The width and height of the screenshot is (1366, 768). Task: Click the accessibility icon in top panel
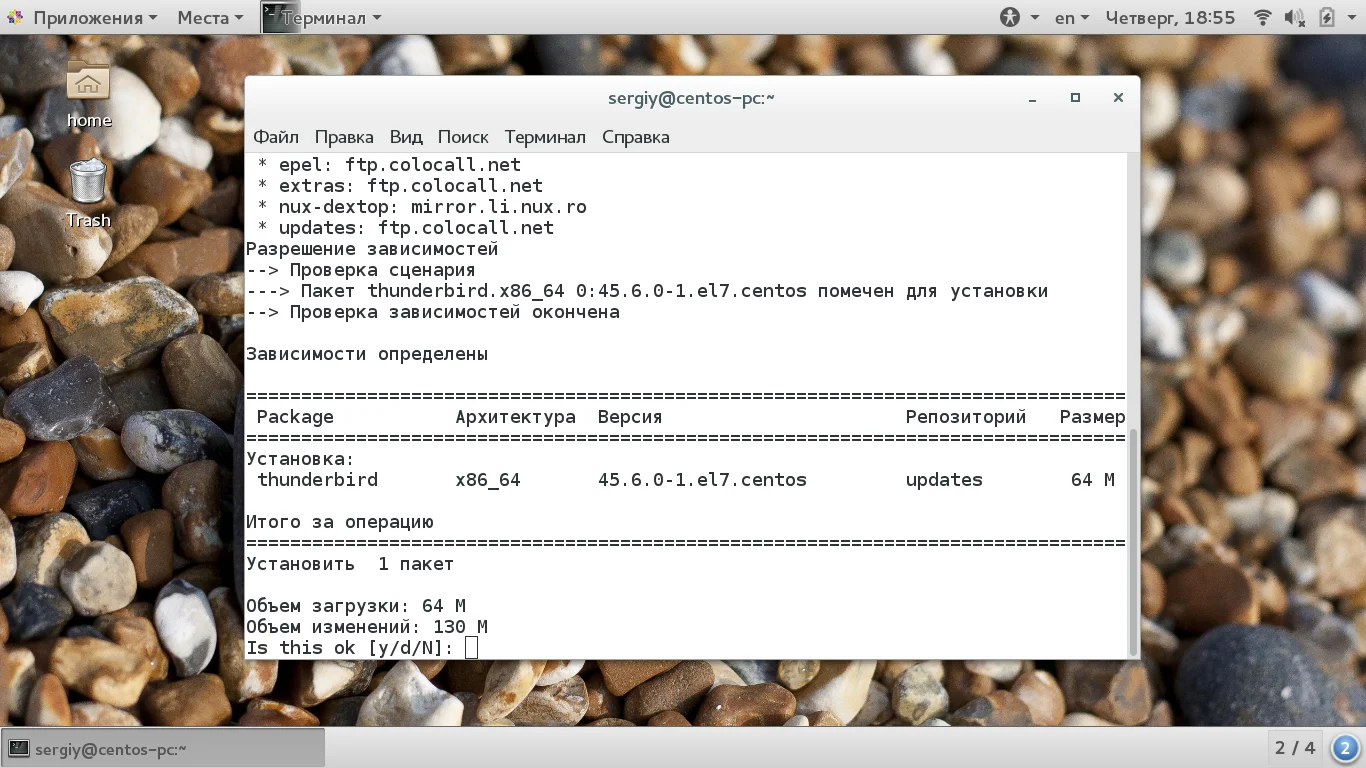coord(1010,17)
